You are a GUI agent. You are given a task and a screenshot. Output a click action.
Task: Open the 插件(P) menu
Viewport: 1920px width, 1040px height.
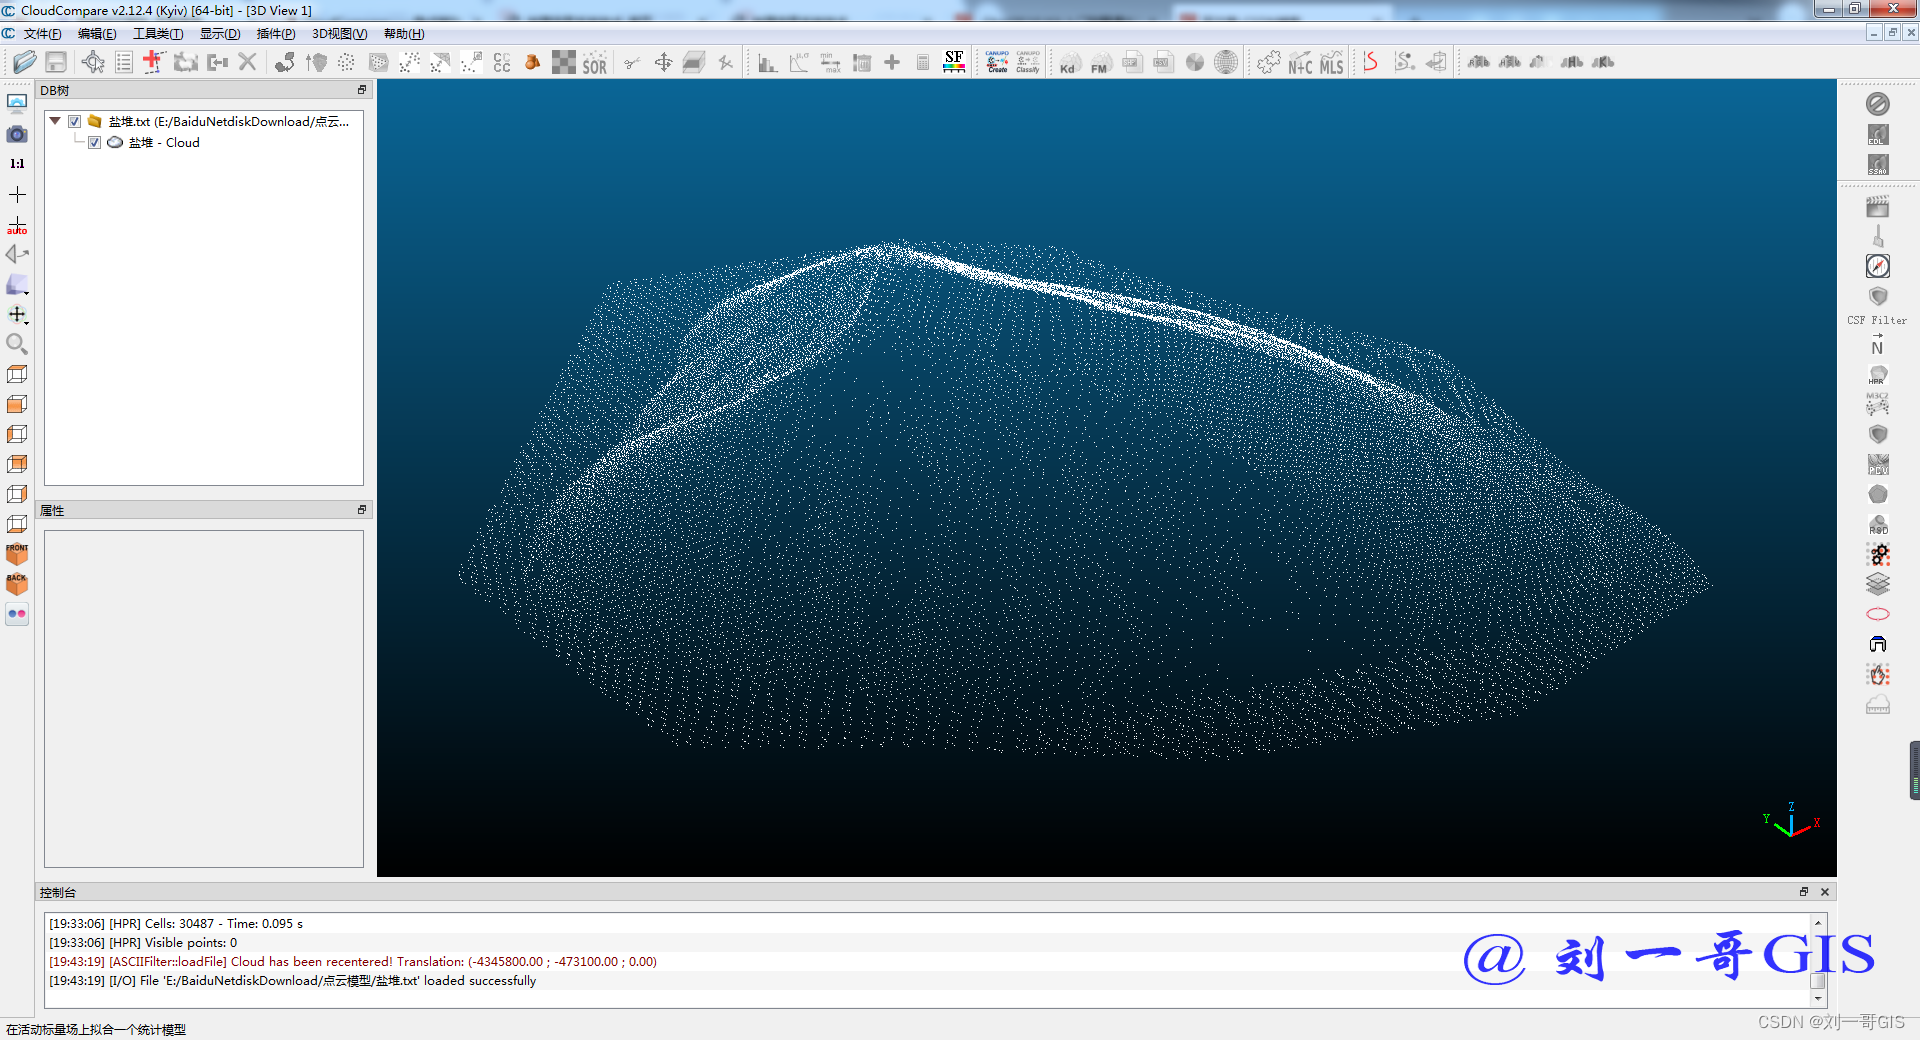point(276,34)
